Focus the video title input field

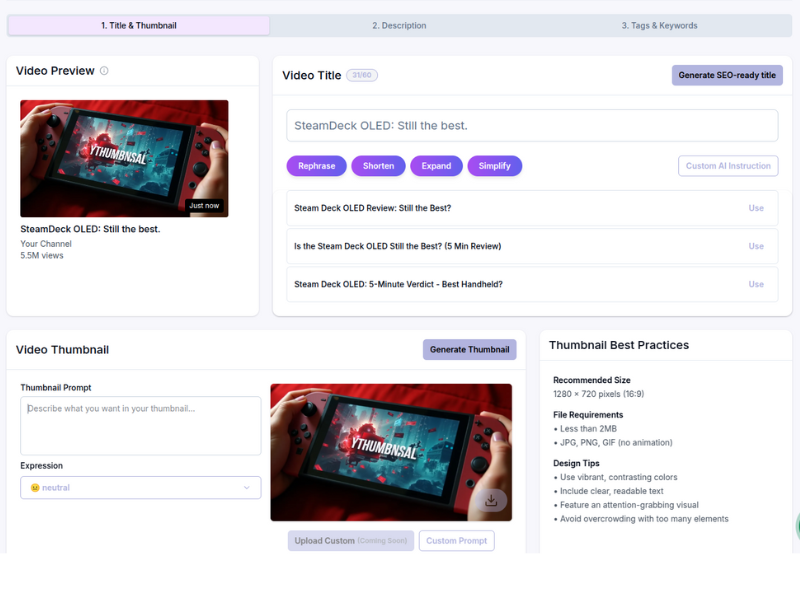(x=532, y=126)
